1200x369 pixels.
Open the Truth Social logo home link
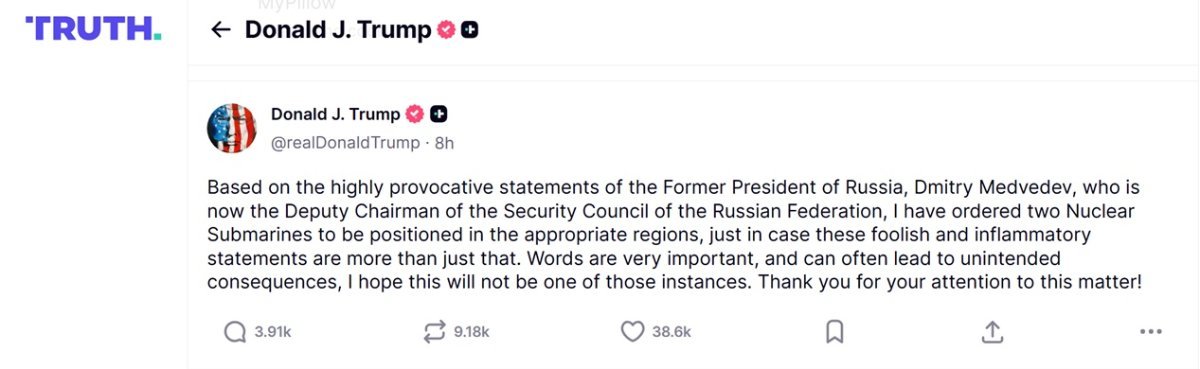click(93, 29)
